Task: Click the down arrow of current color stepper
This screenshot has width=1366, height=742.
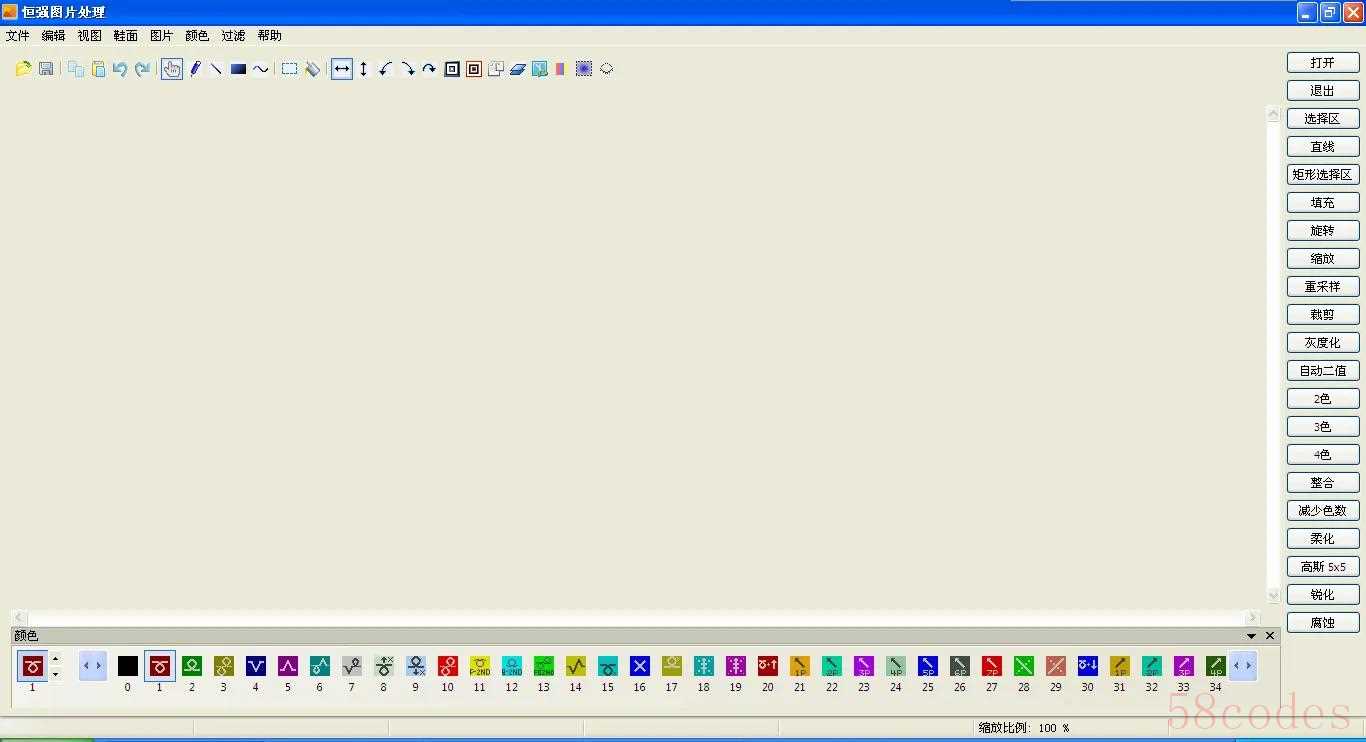Action: (55, 674)
